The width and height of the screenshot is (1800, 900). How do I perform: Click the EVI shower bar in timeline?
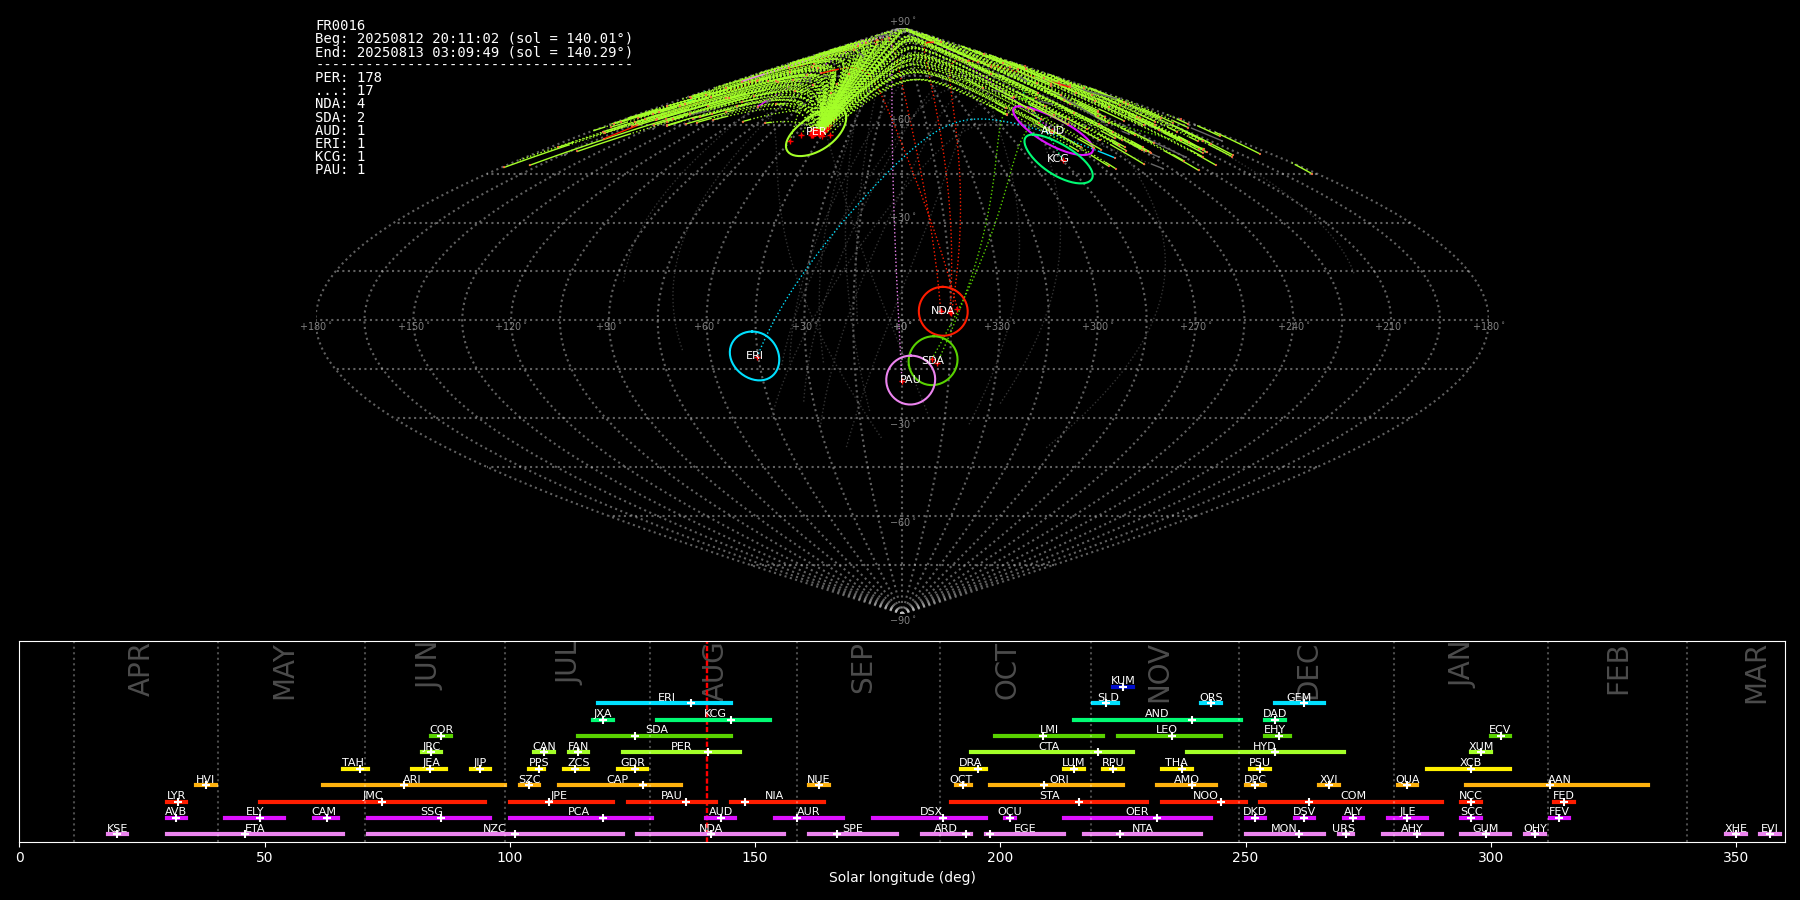coord(1770,834)
